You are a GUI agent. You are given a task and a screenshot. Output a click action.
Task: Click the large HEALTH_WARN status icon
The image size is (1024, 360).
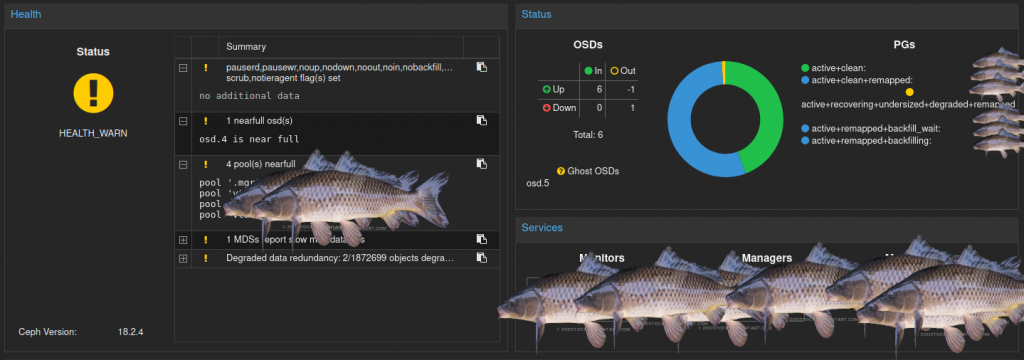[93, 92]
